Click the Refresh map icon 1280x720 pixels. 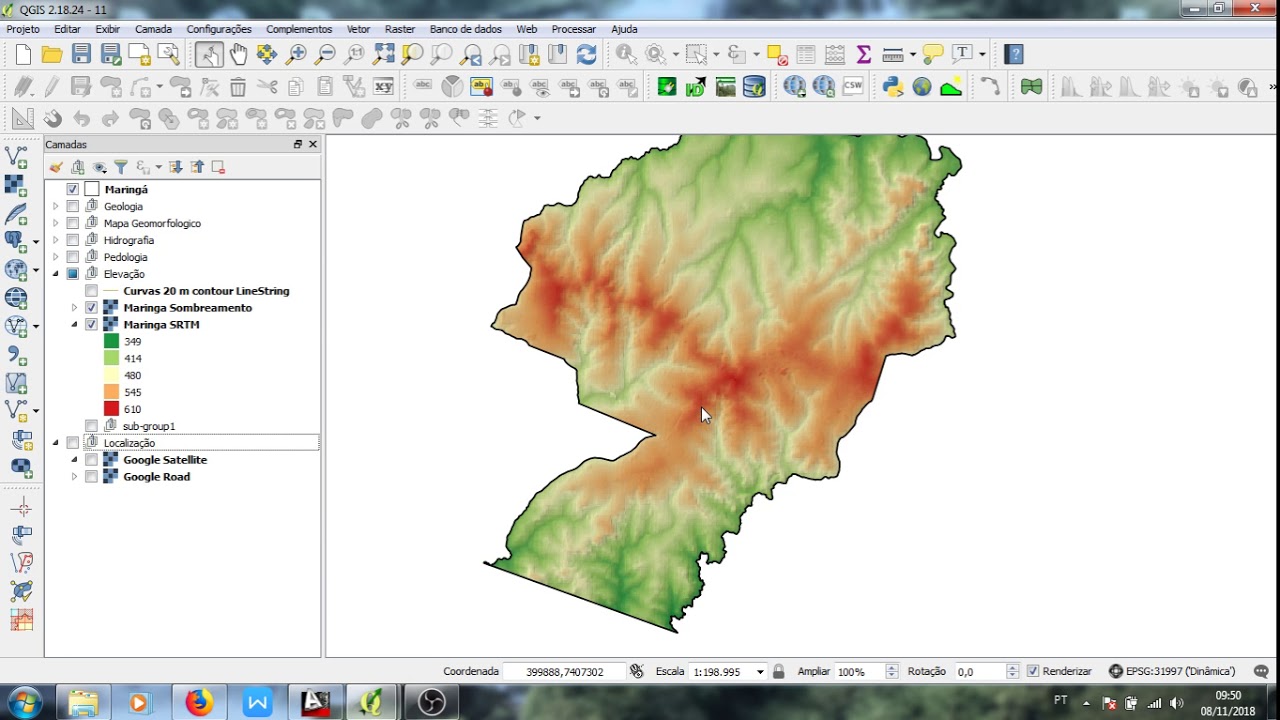586,55
